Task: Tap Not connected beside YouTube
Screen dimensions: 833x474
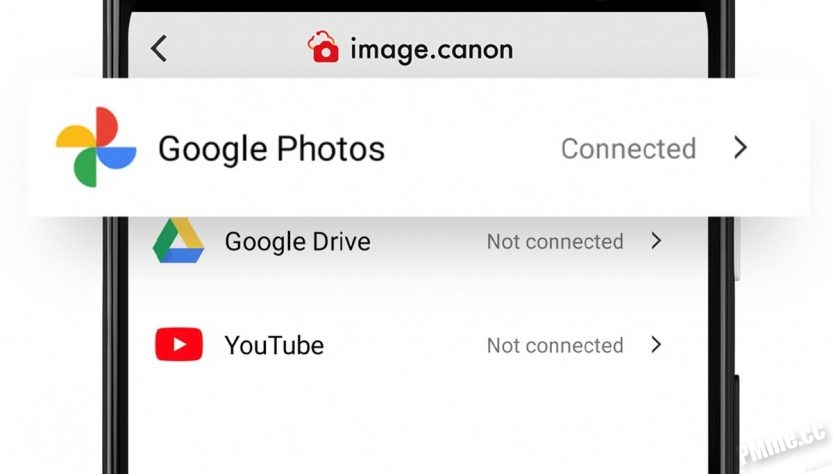Action: [555, 345]
